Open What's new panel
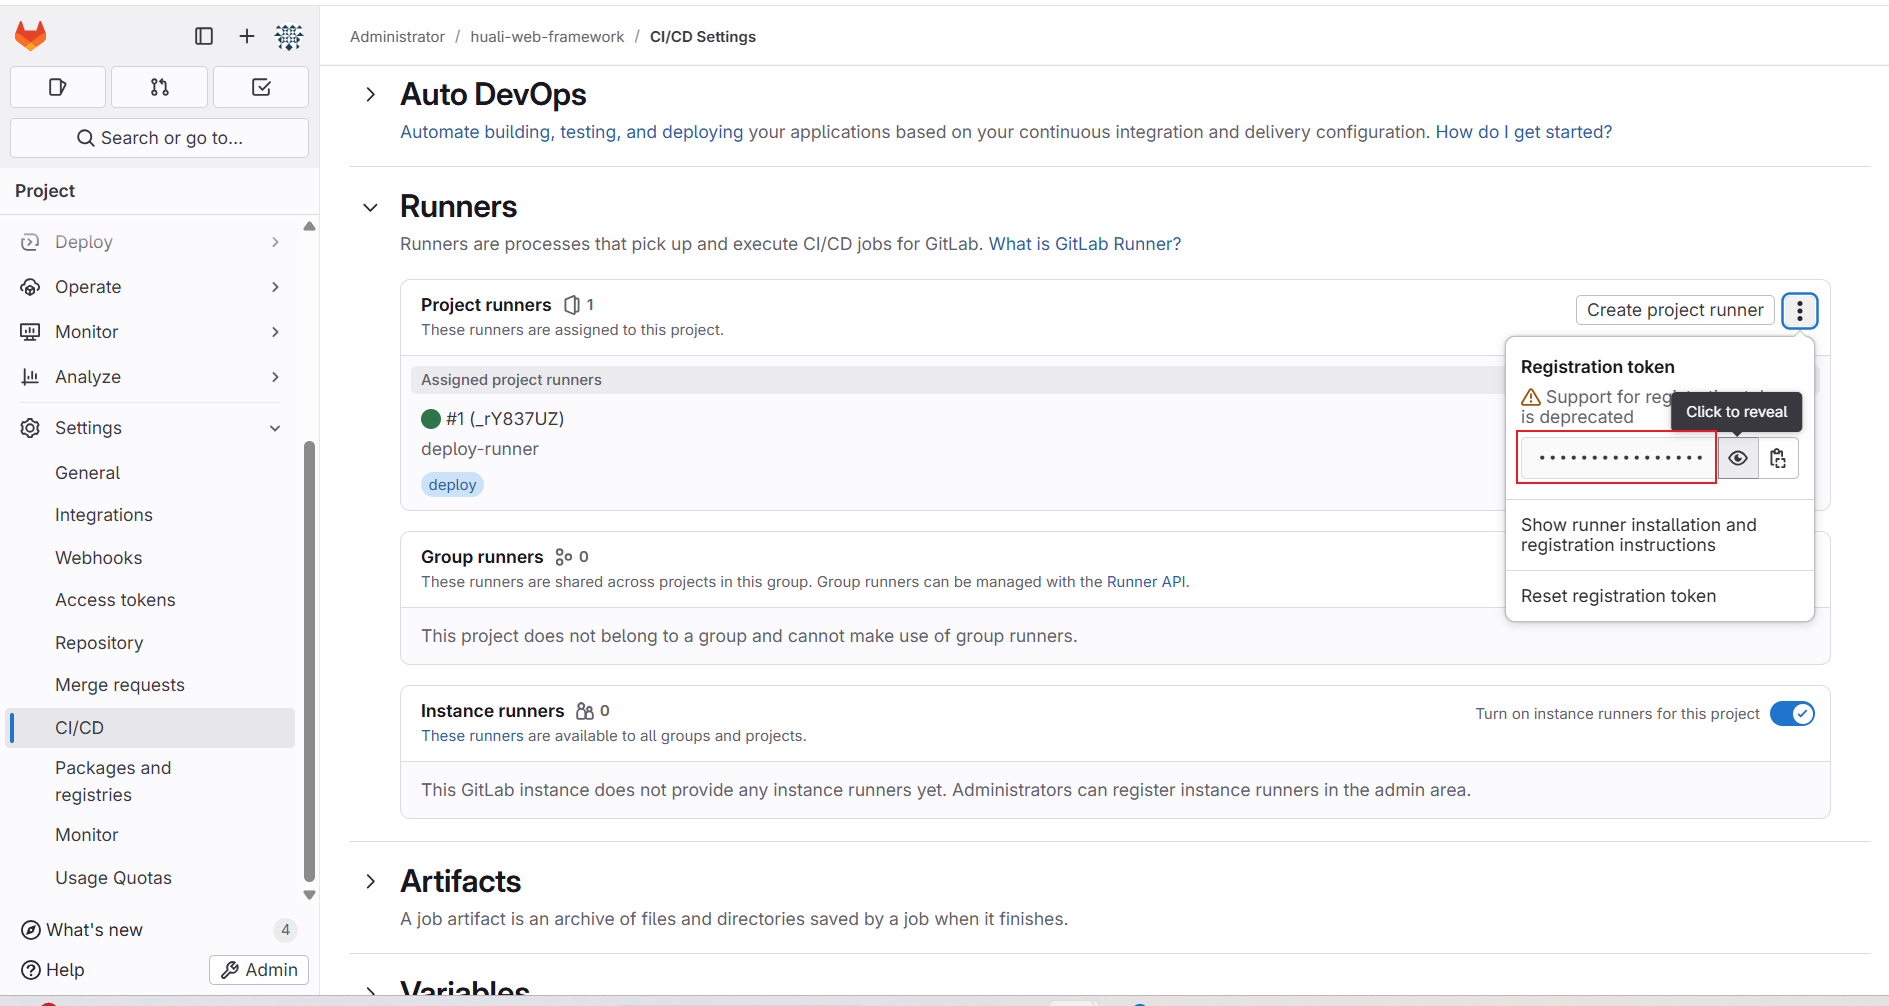Viewport: 1889px width, 1006px height. (84, 930)
